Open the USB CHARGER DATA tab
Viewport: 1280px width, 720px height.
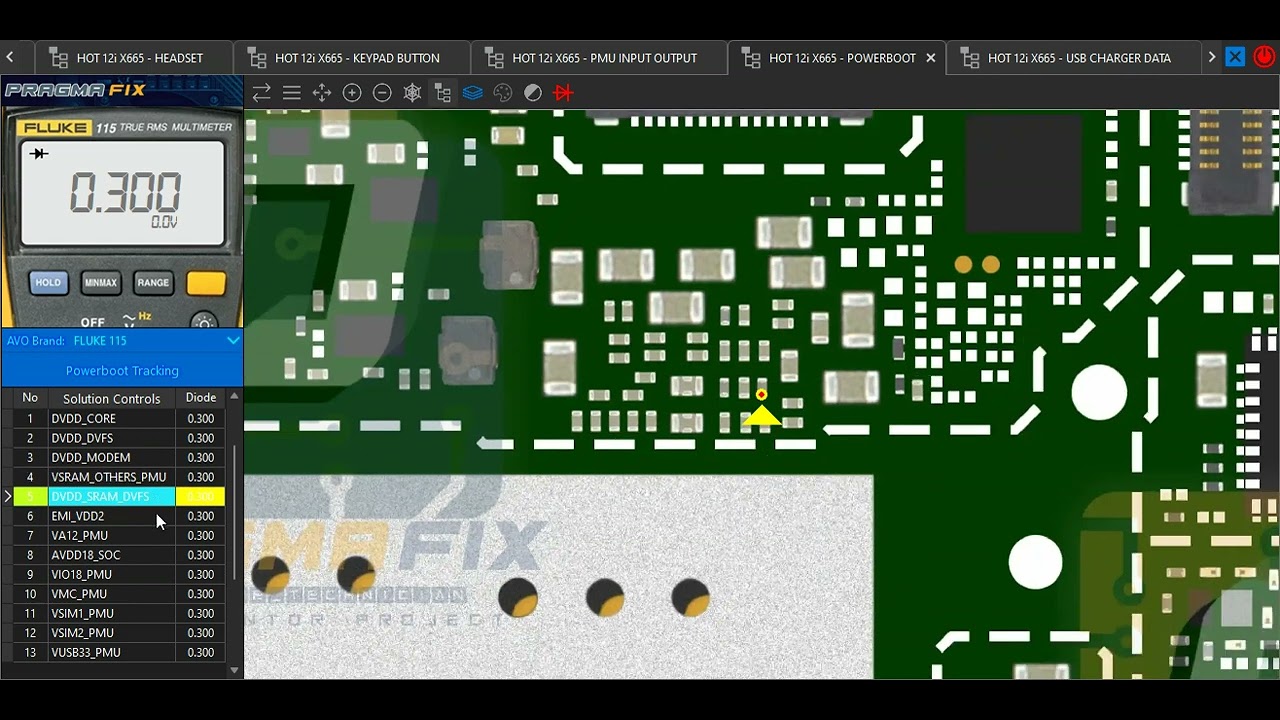tap(1074, 58)
